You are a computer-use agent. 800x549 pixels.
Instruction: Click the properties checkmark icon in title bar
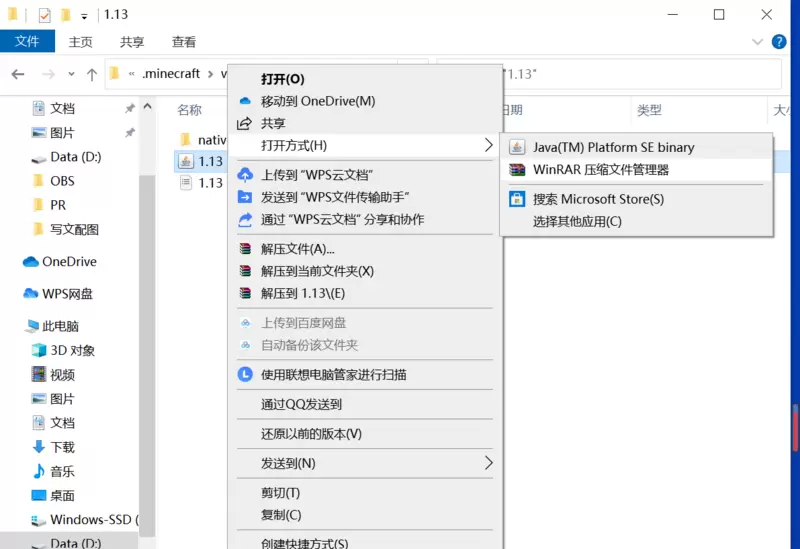point(44,15)
